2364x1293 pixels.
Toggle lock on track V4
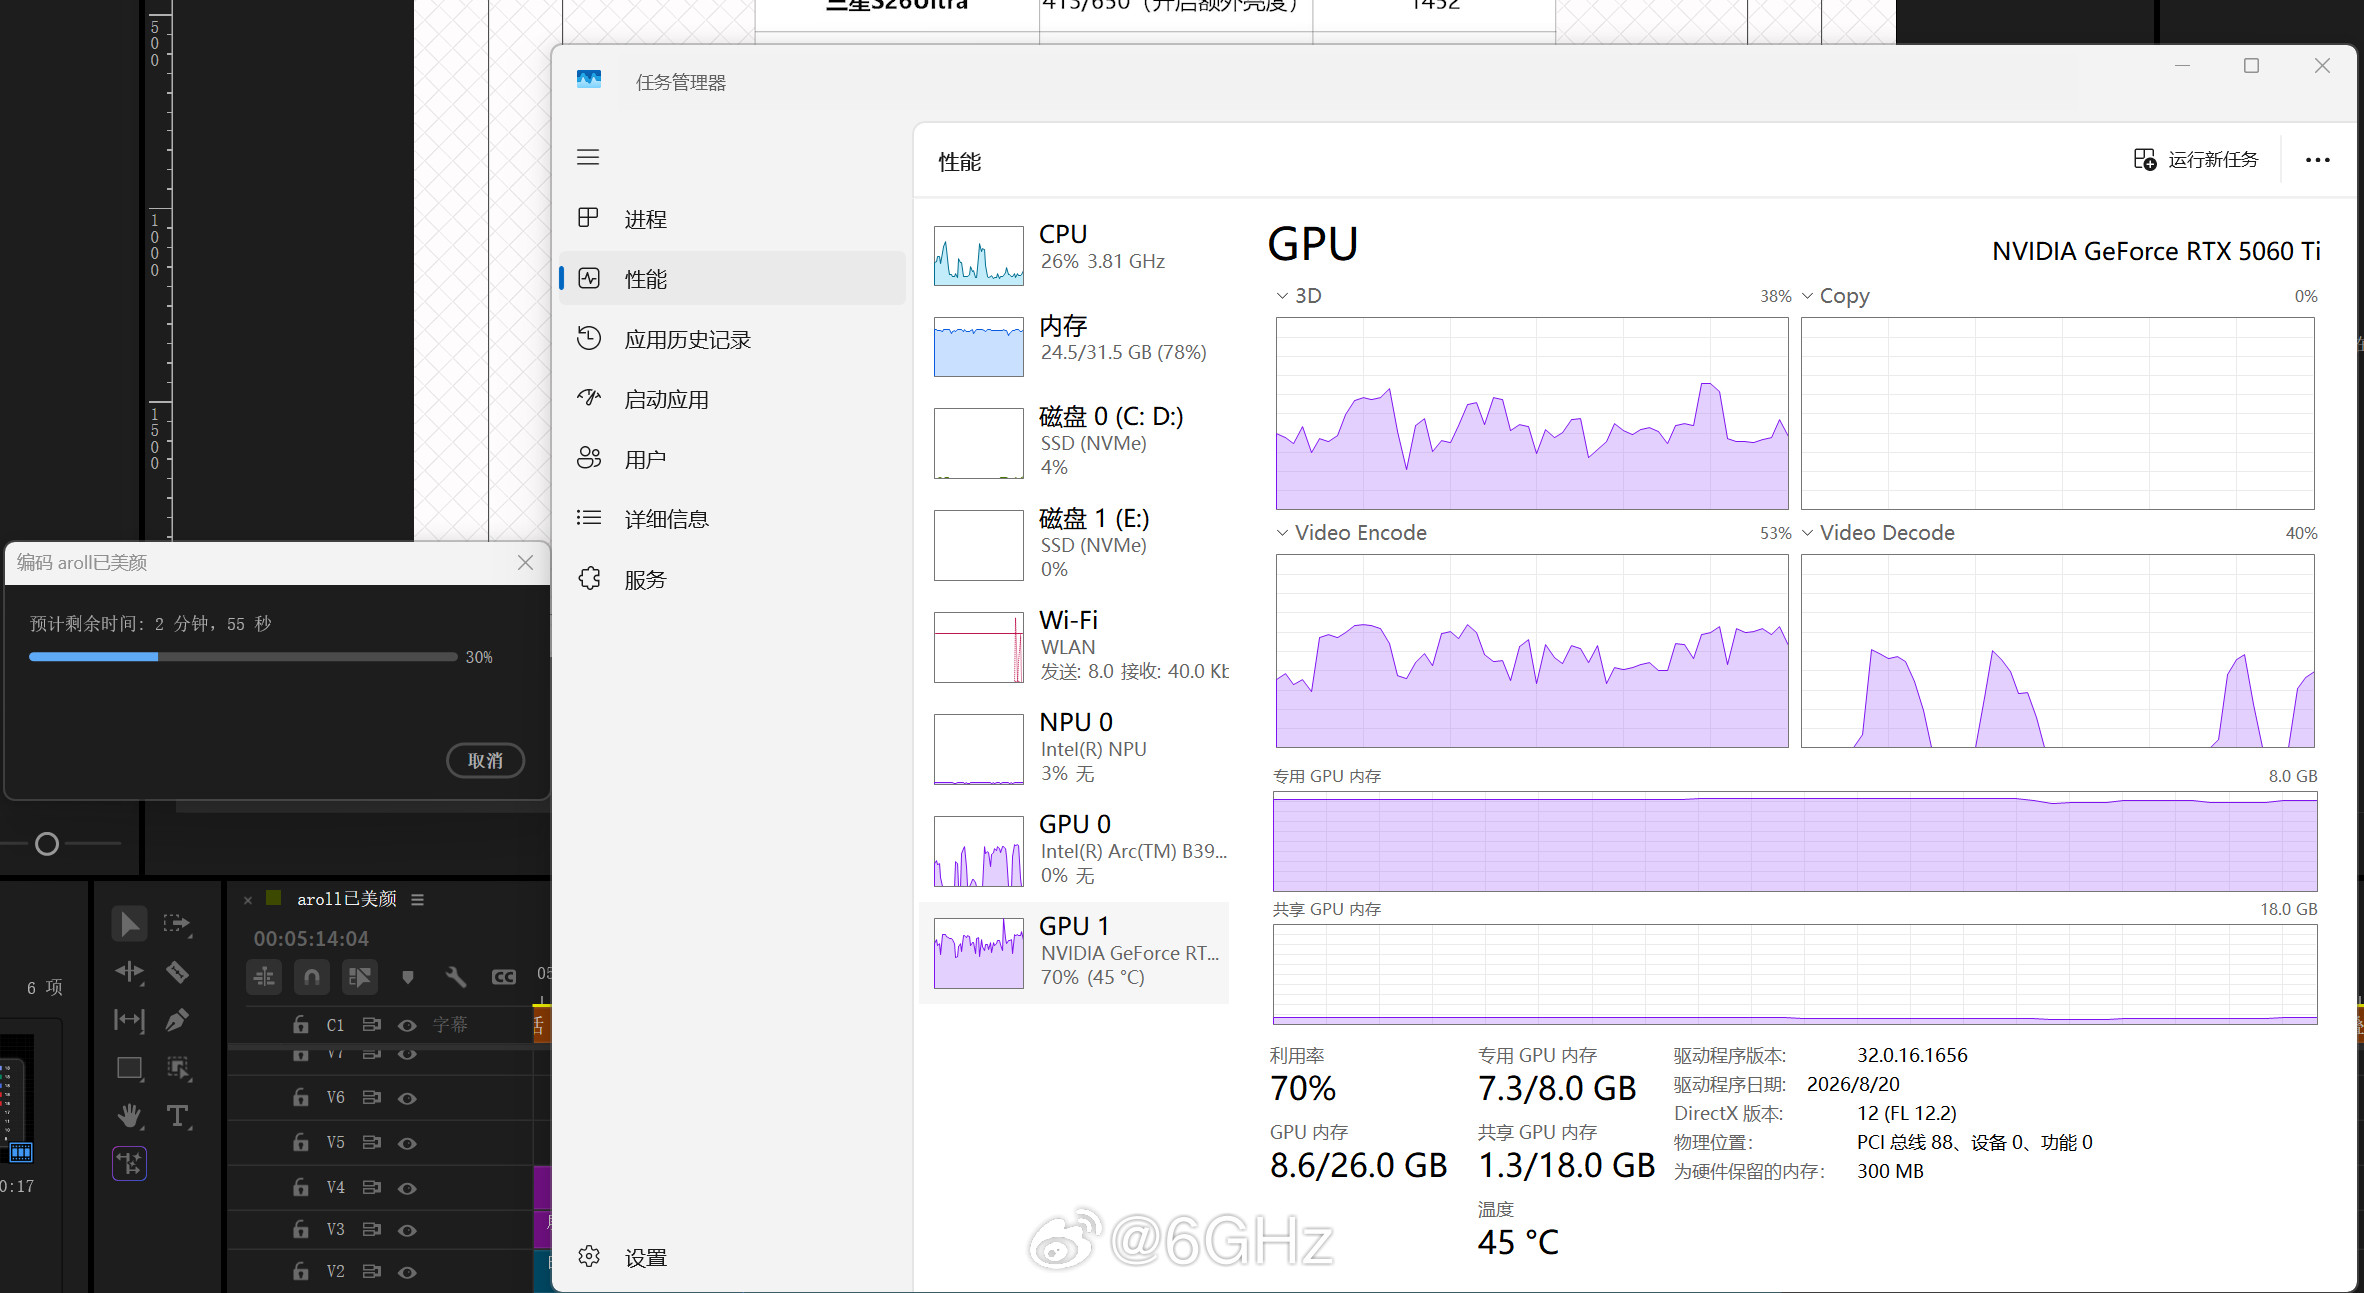click(301, 1187)
